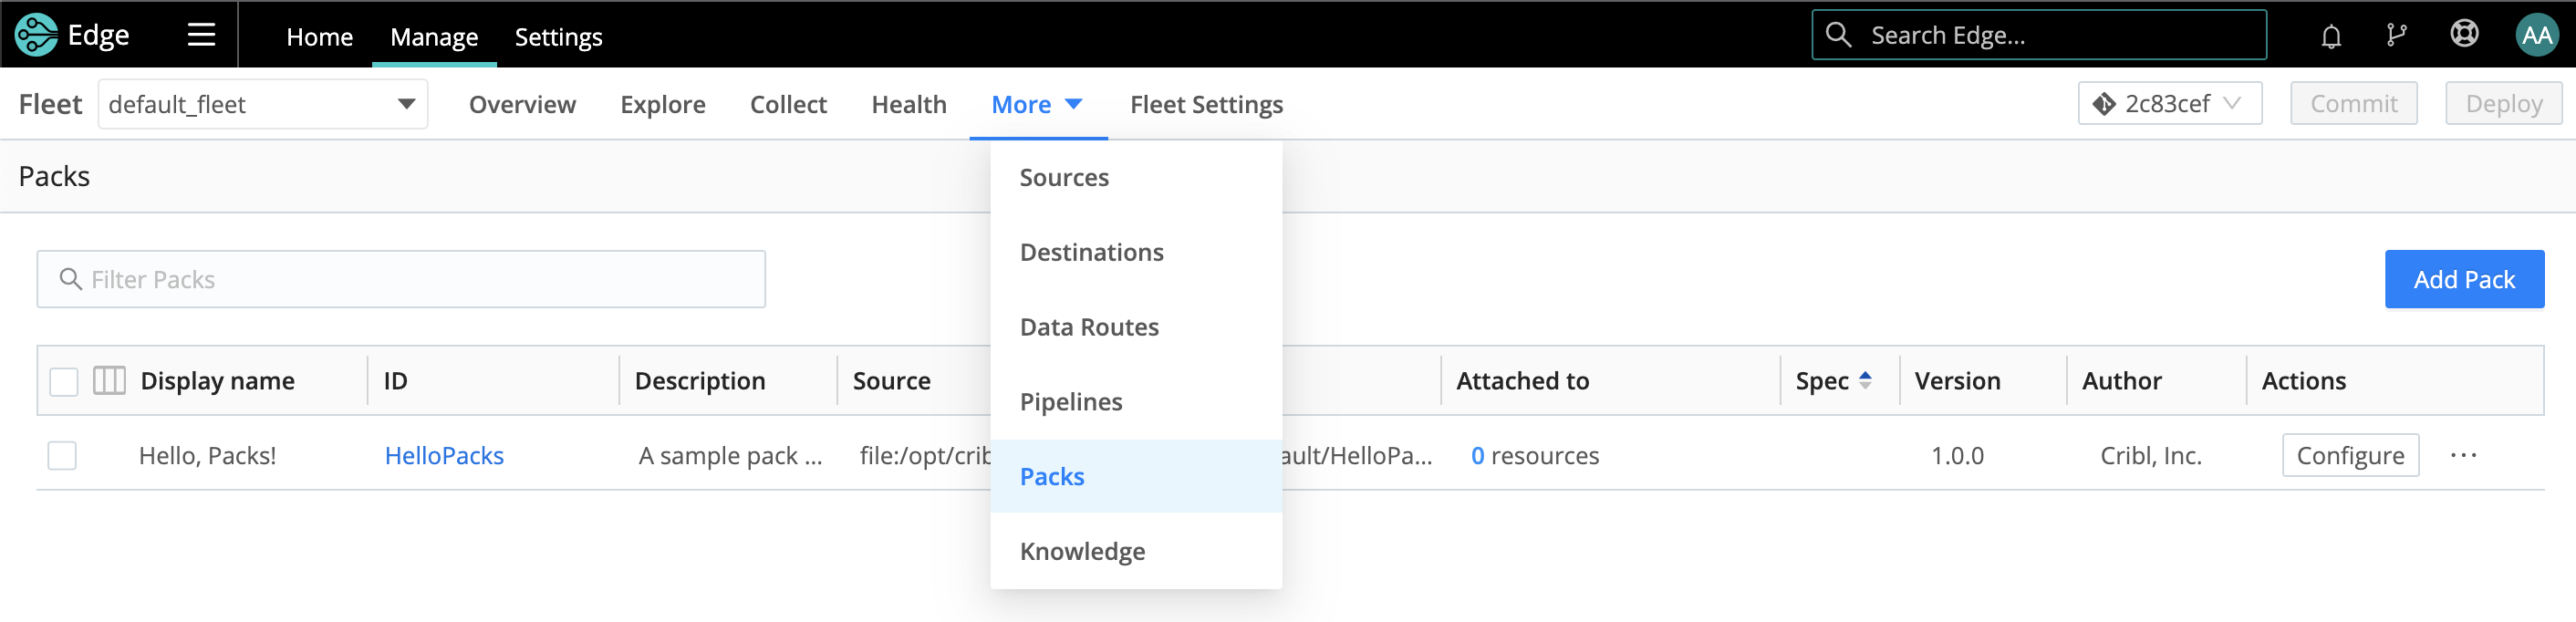Open the Explore tab

tap(662, 104)
